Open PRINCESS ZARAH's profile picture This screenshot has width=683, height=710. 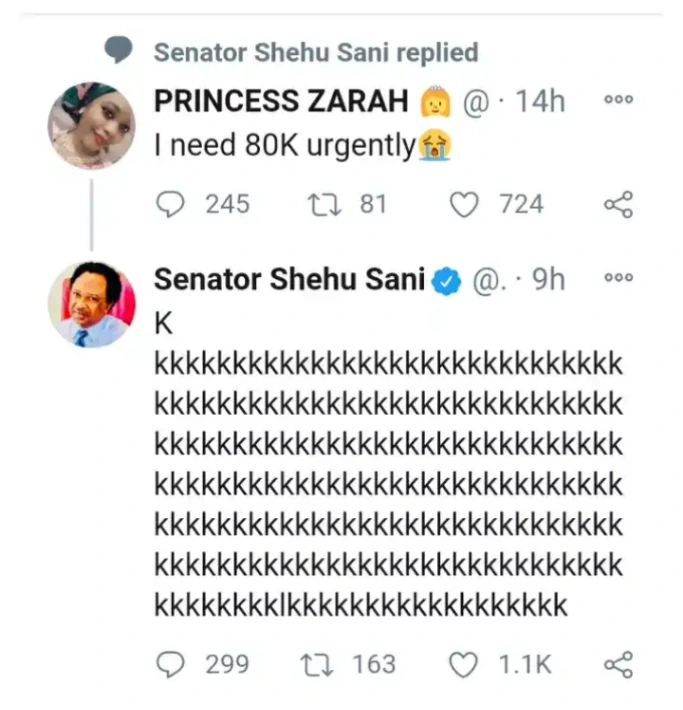tap(91, 126)
